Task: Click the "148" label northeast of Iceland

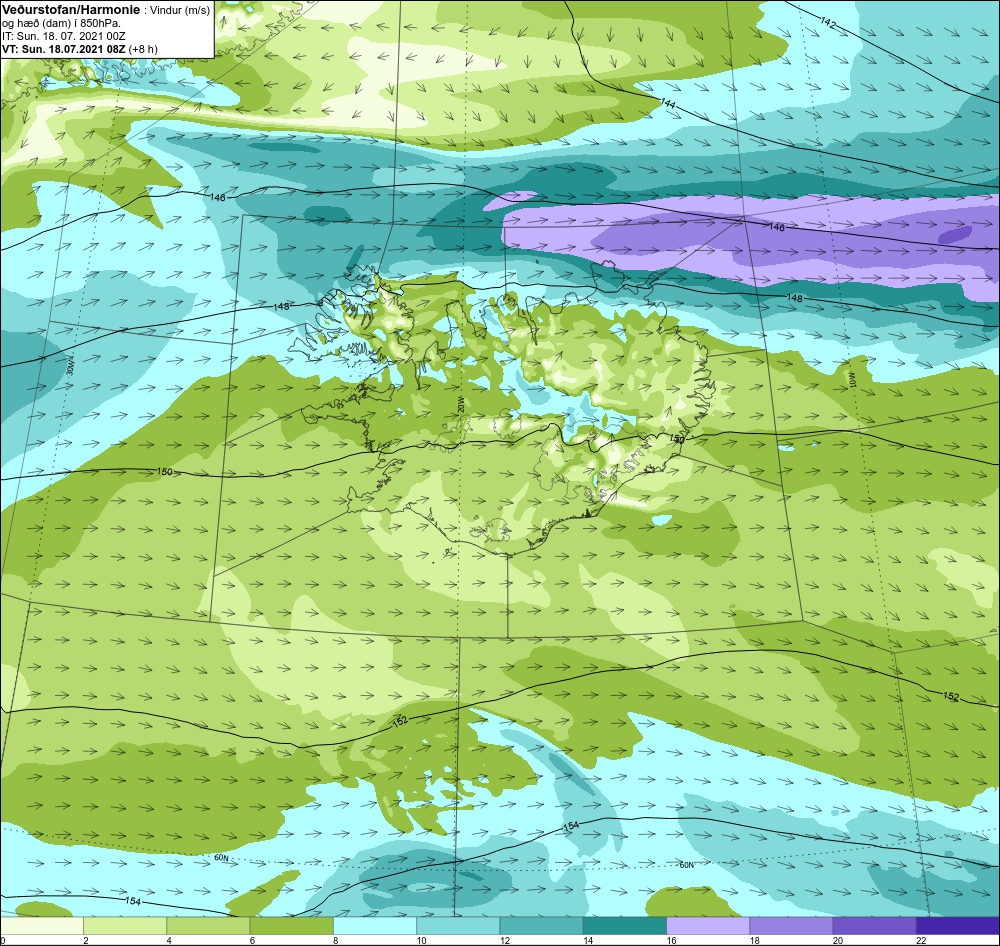Action: (795, 298)
